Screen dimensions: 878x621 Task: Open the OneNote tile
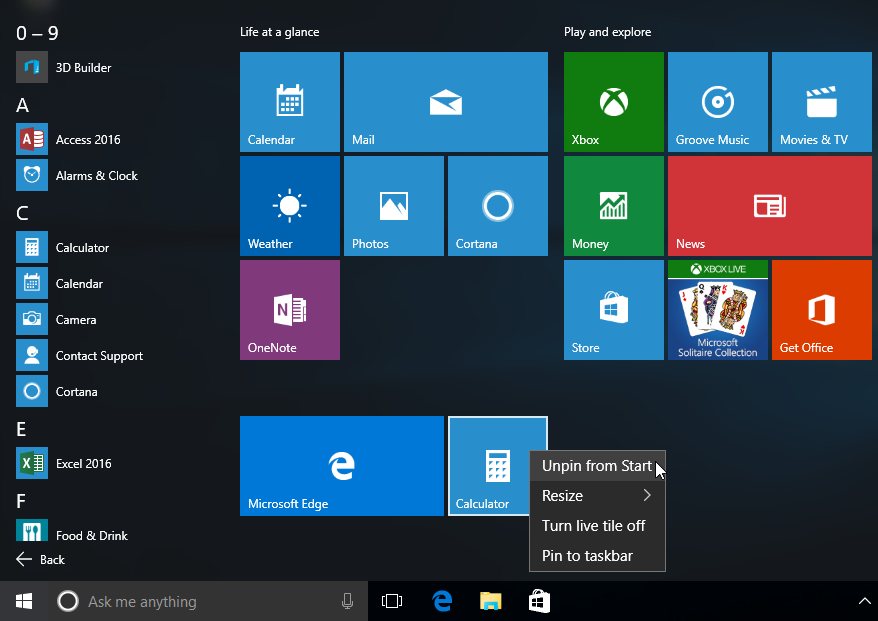tap(289, 310)
